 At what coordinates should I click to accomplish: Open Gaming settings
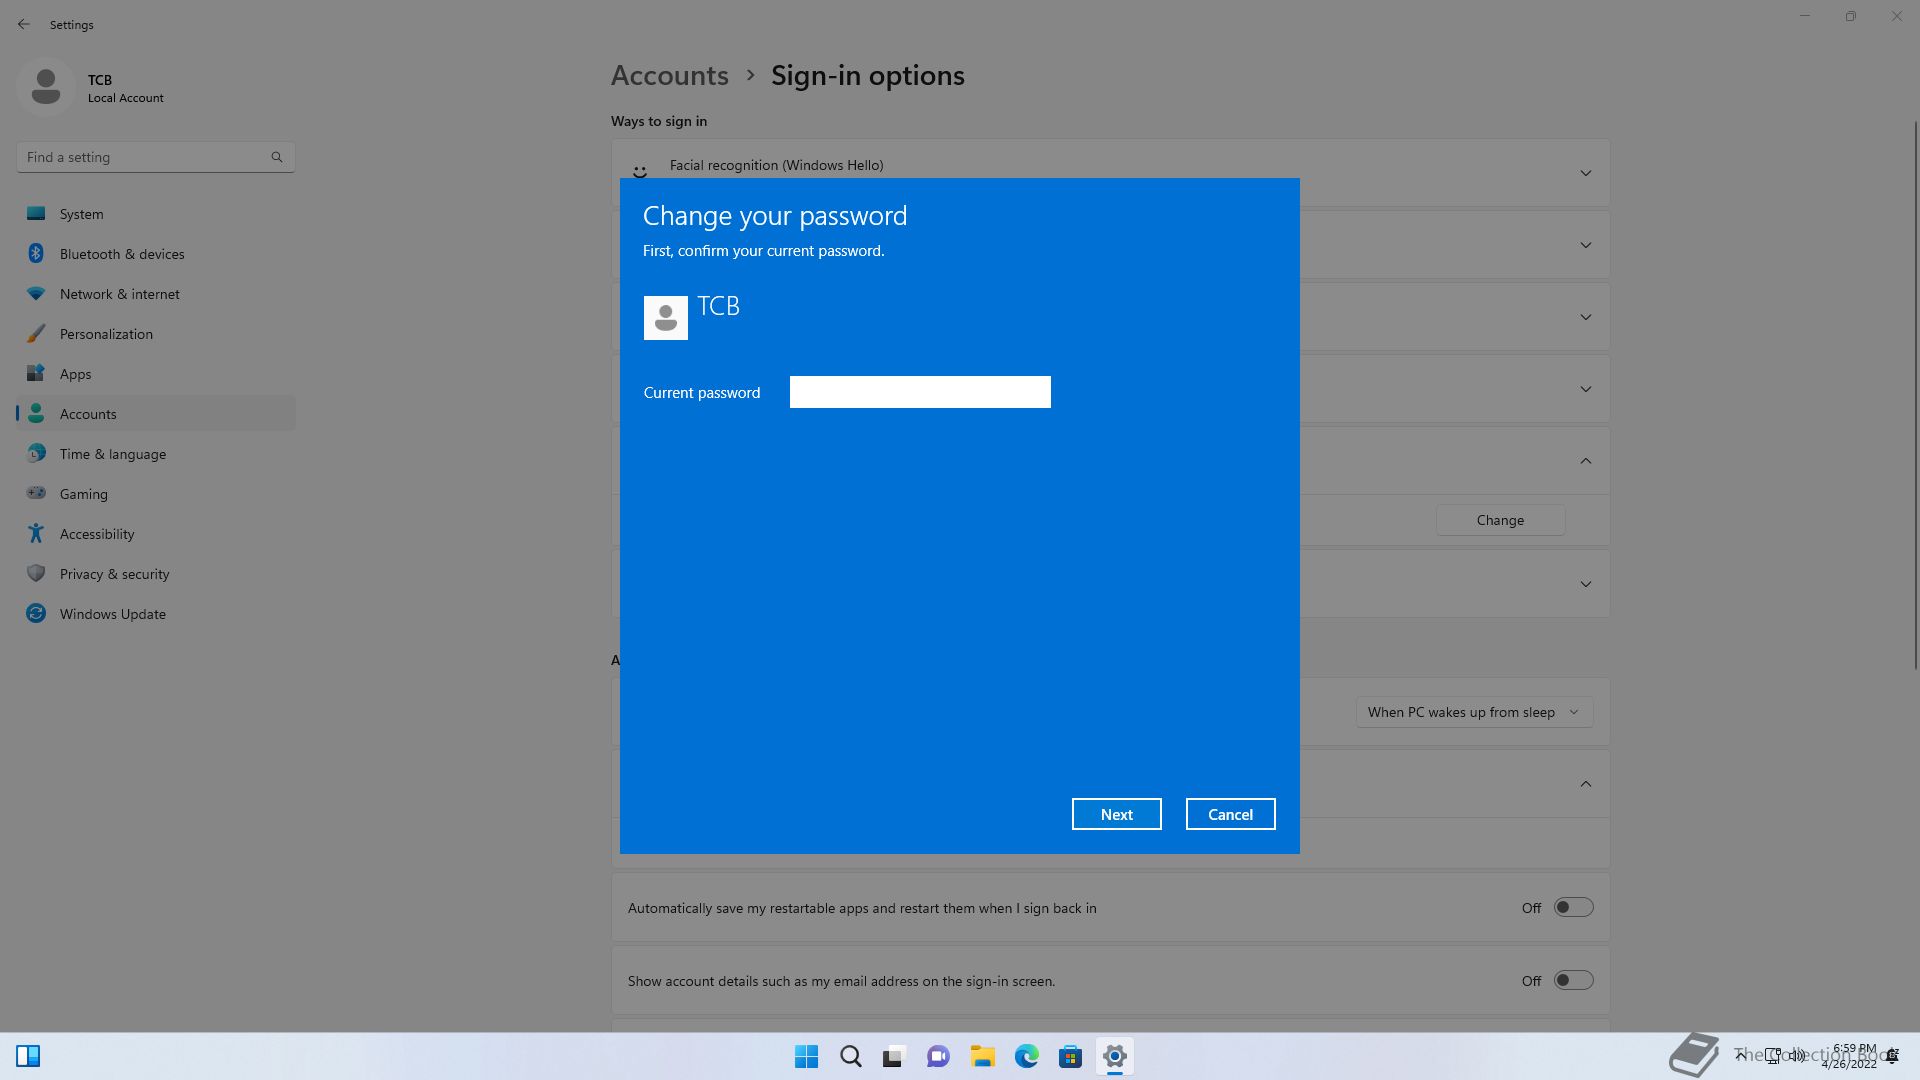156,494
